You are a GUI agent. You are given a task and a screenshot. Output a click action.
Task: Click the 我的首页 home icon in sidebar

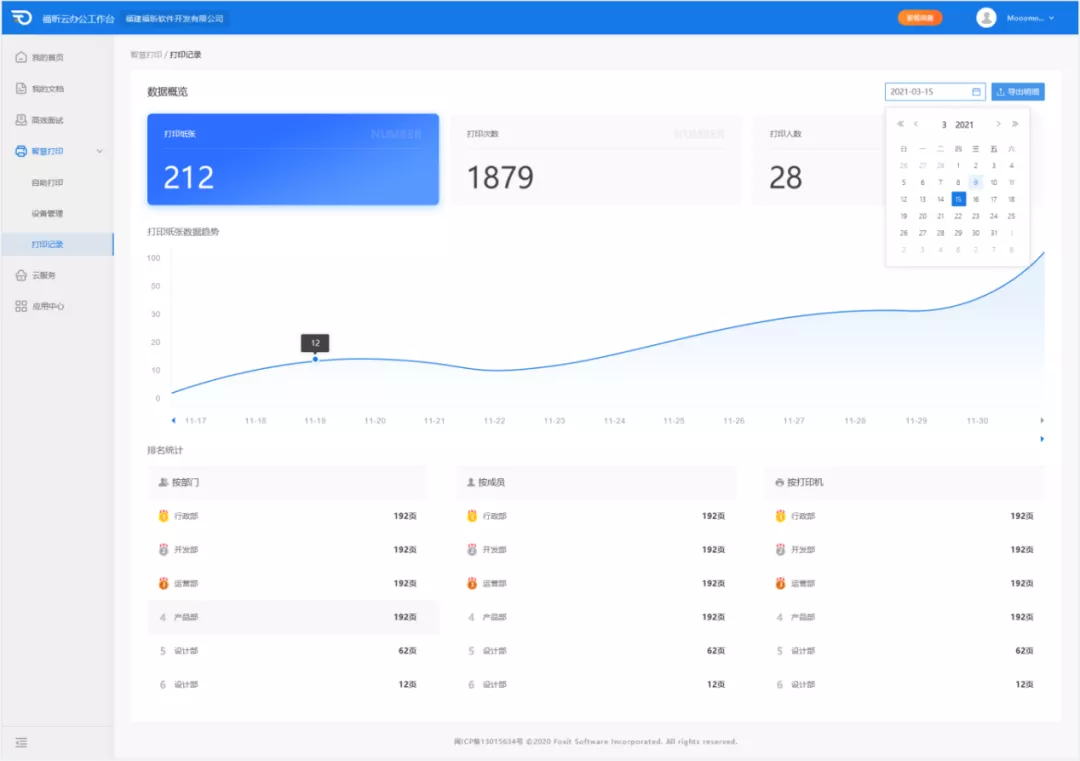point(21,58)
